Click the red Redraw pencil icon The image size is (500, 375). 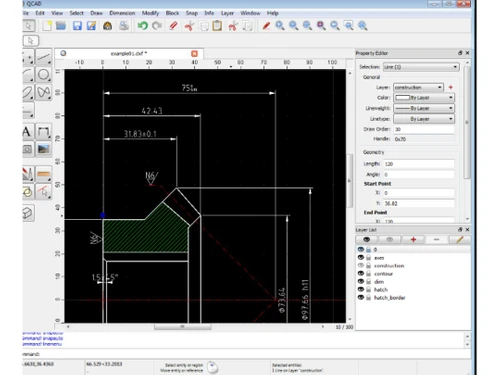[266, 26]
